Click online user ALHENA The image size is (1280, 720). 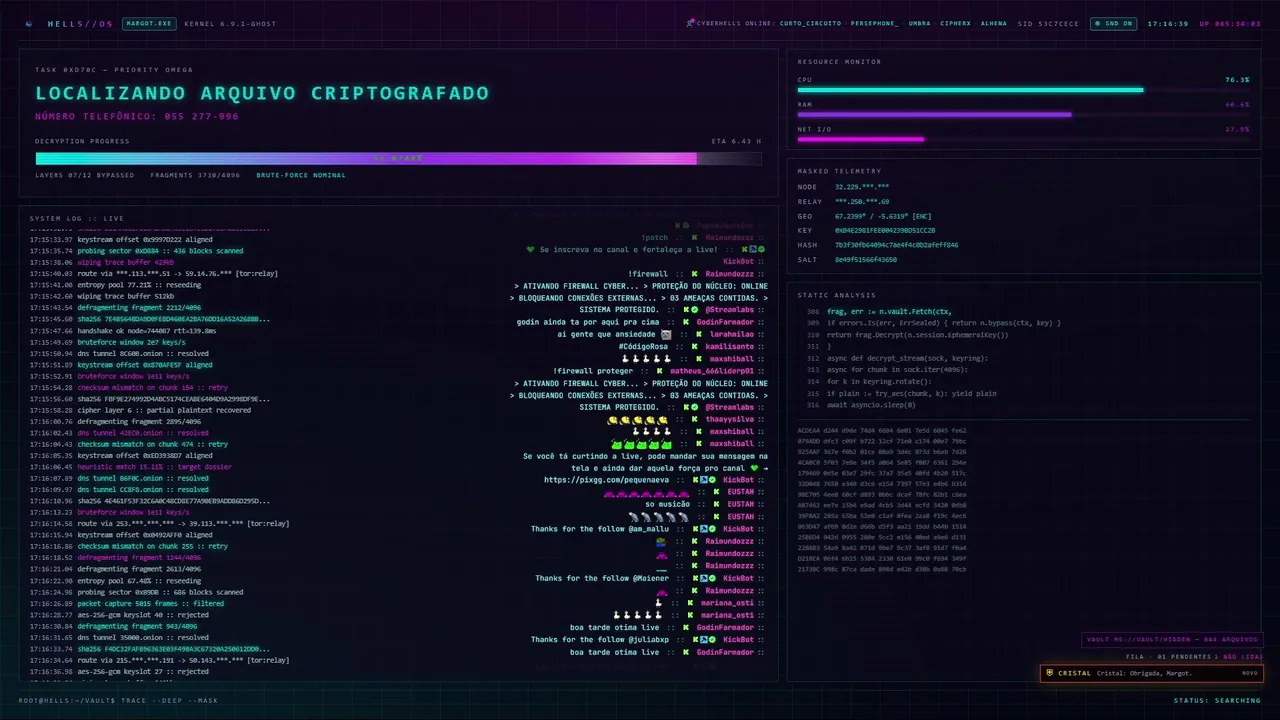pos(994,23)
